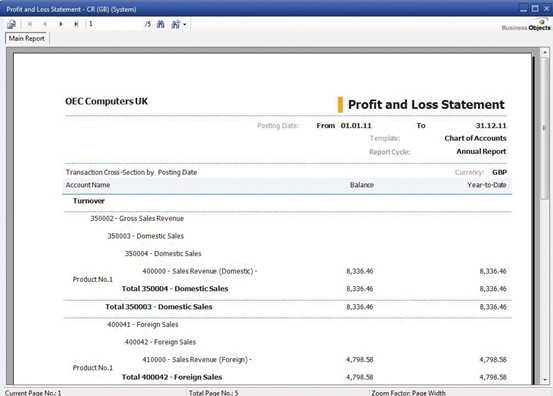Click the page number input field
553x396 pixels.
[115, 24]
